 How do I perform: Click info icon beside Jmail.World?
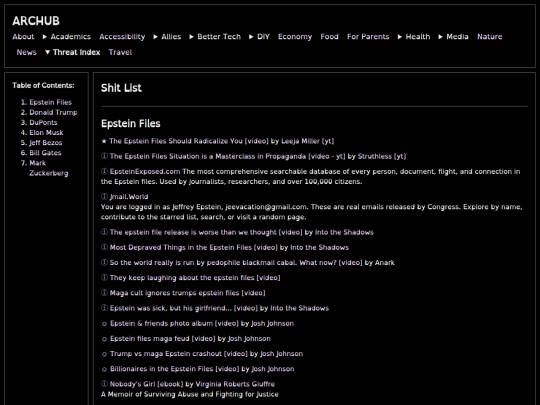(104, 196)
